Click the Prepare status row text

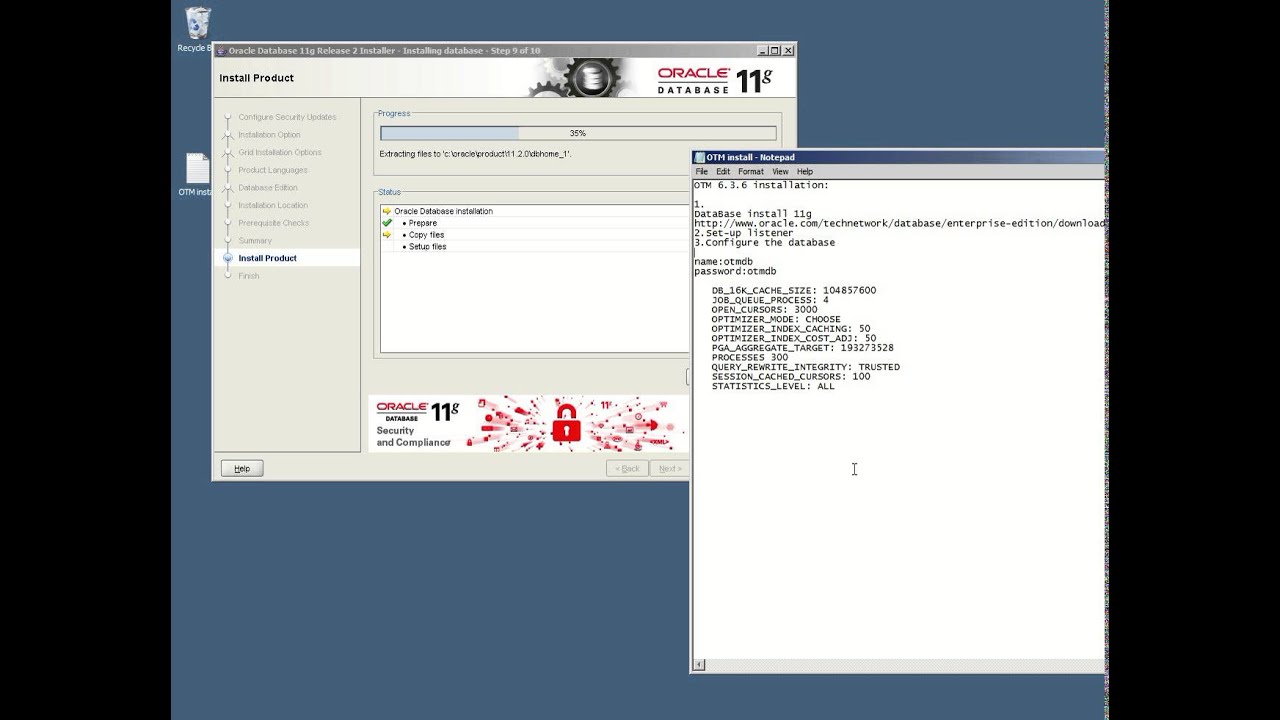coord(422,223)
